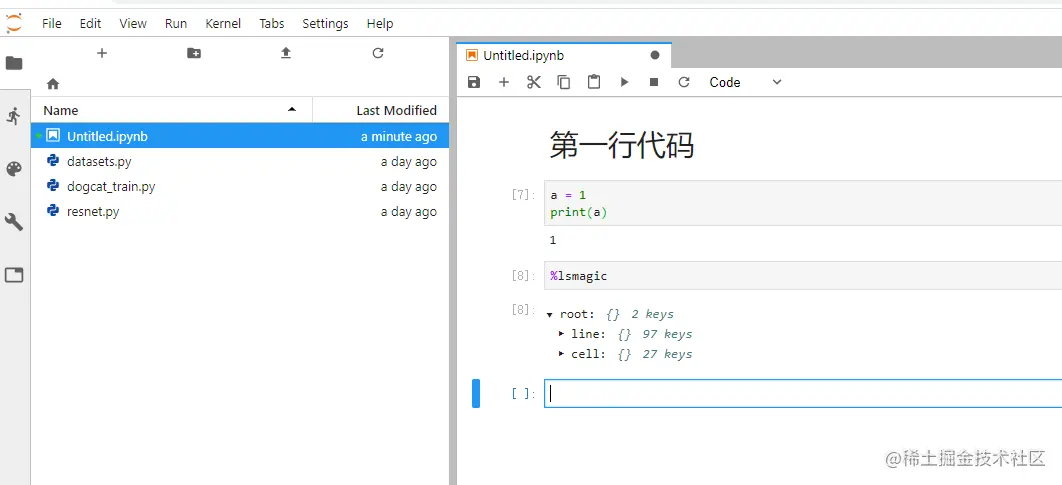Click the Python icon next to datasets.py
This screenshot has width=1062, height=485.
[53, 161]
